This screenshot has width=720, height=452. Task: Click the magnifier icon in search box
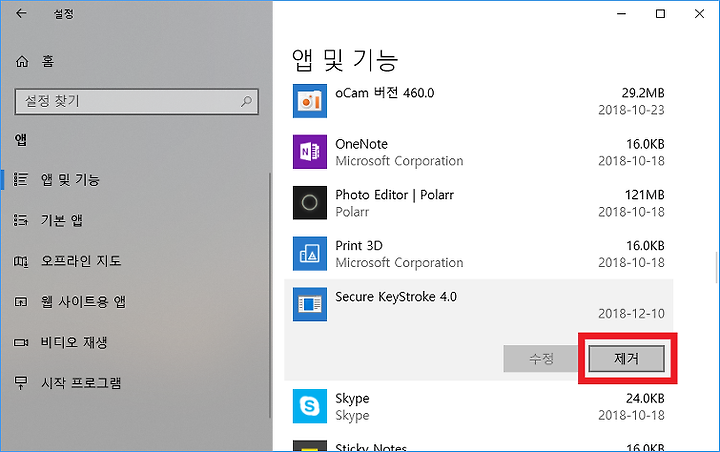(x=247, y=101)
